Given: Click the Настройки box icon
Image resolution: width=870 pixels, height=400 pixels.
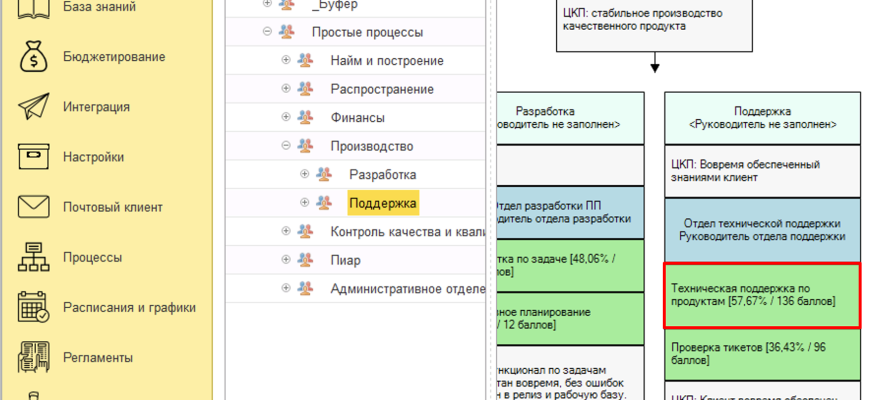Looking at the screenshot, I should coord(34,157).
